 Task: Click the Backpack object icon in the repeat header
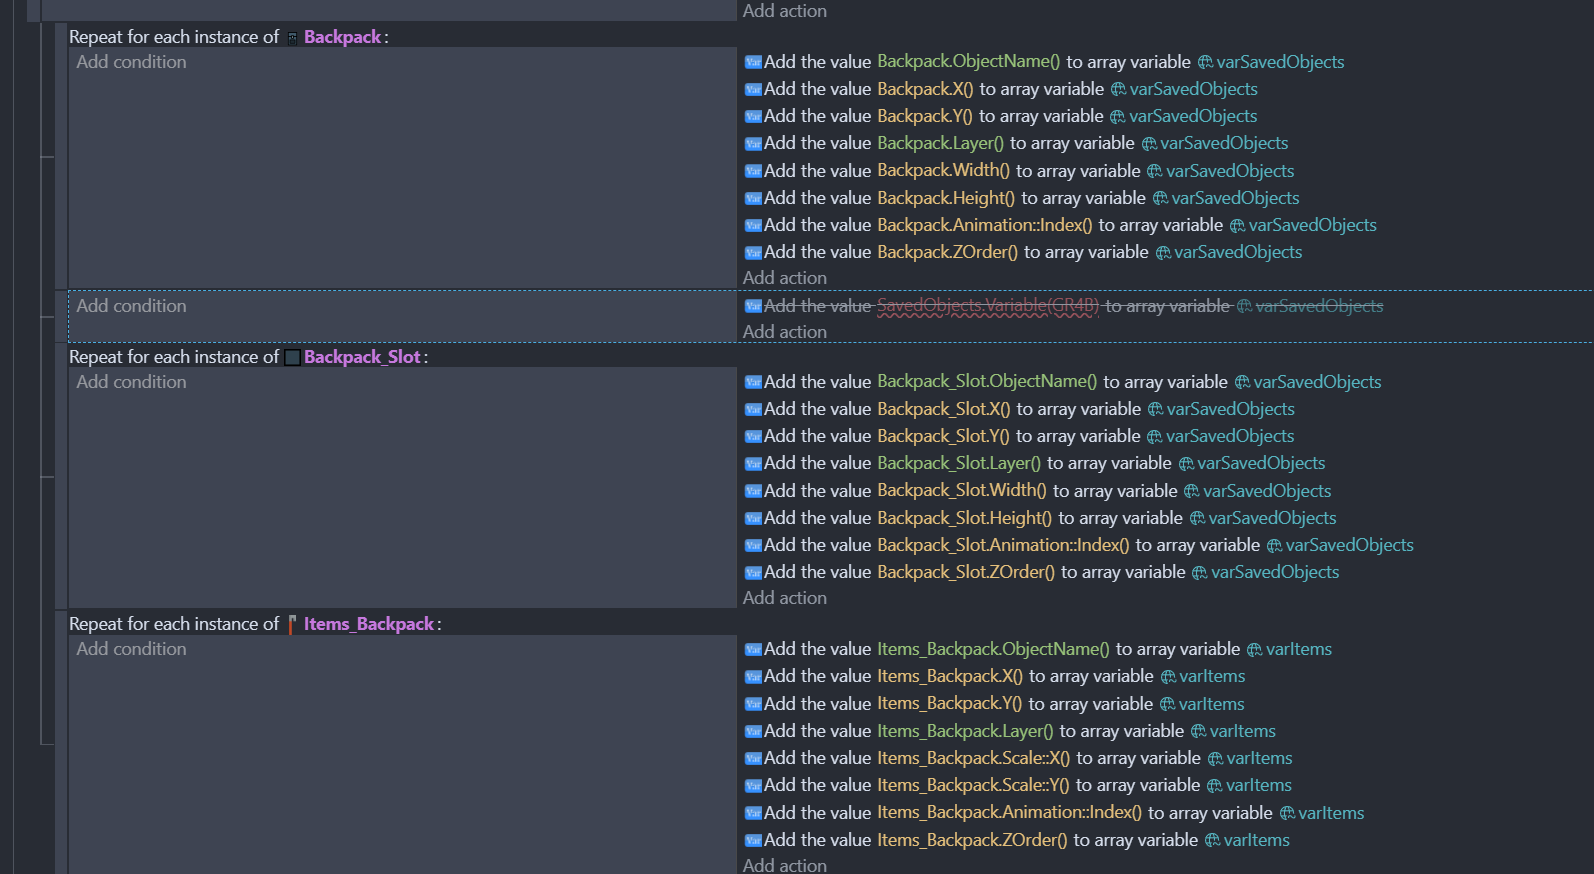(x=292, y=38)
